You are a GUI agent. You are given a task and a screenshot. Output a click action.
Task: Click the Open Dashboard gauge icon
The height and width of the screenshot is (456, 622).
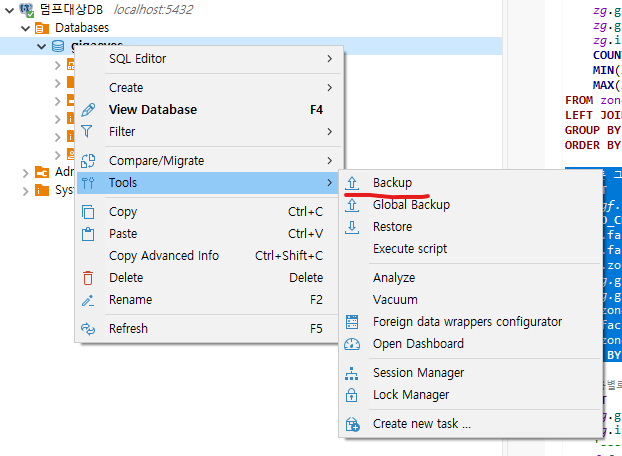[x=352, y=344]
